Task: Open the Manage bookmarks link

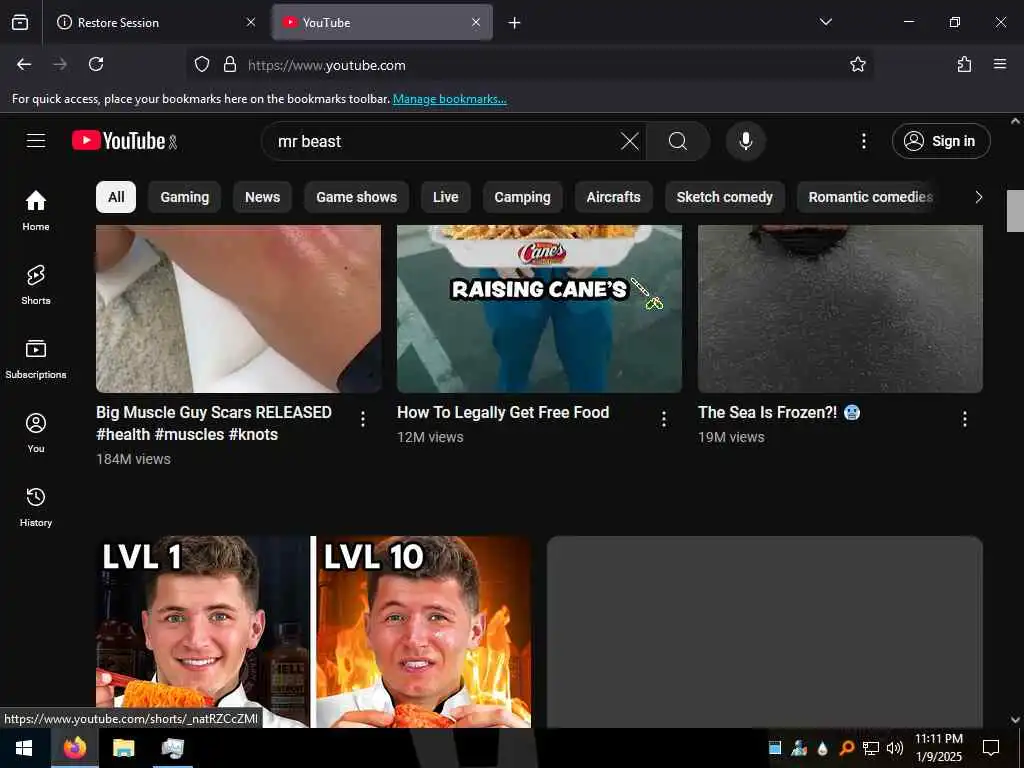Action: coord(449,99)
